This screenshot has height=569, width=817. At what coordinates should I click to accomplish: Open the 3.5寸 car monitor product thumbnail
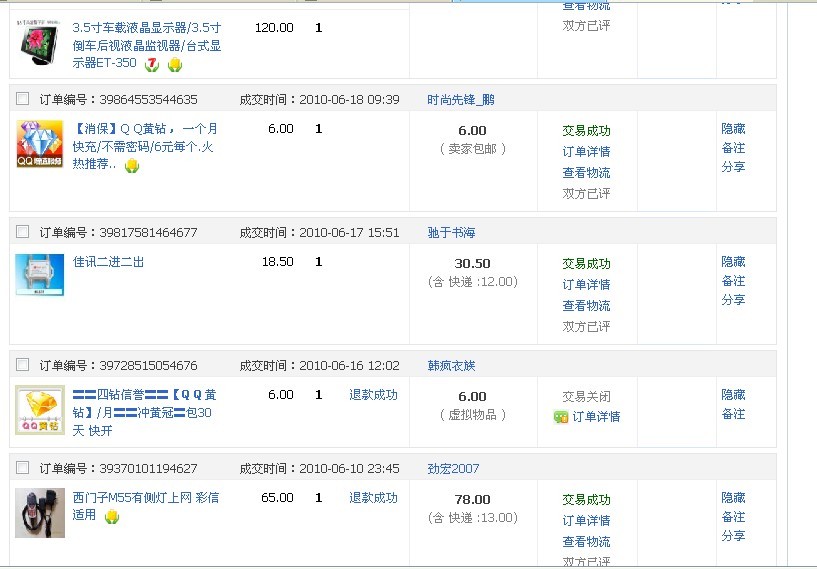point(40,44)
